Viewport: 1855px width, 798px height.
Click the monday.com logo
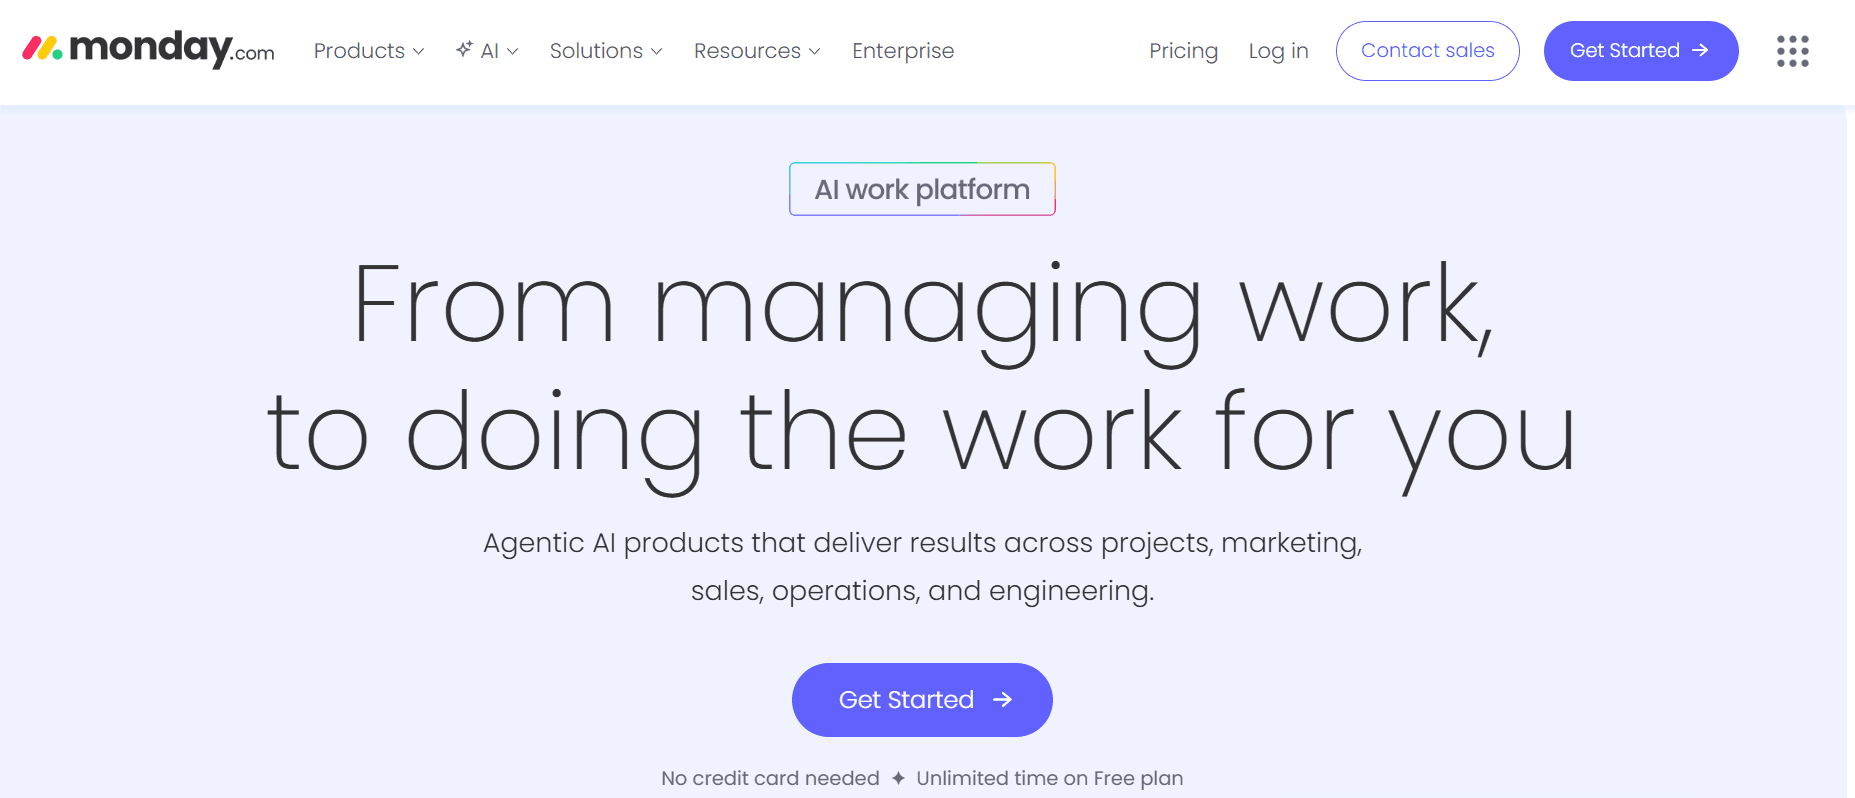pos(148,48)
